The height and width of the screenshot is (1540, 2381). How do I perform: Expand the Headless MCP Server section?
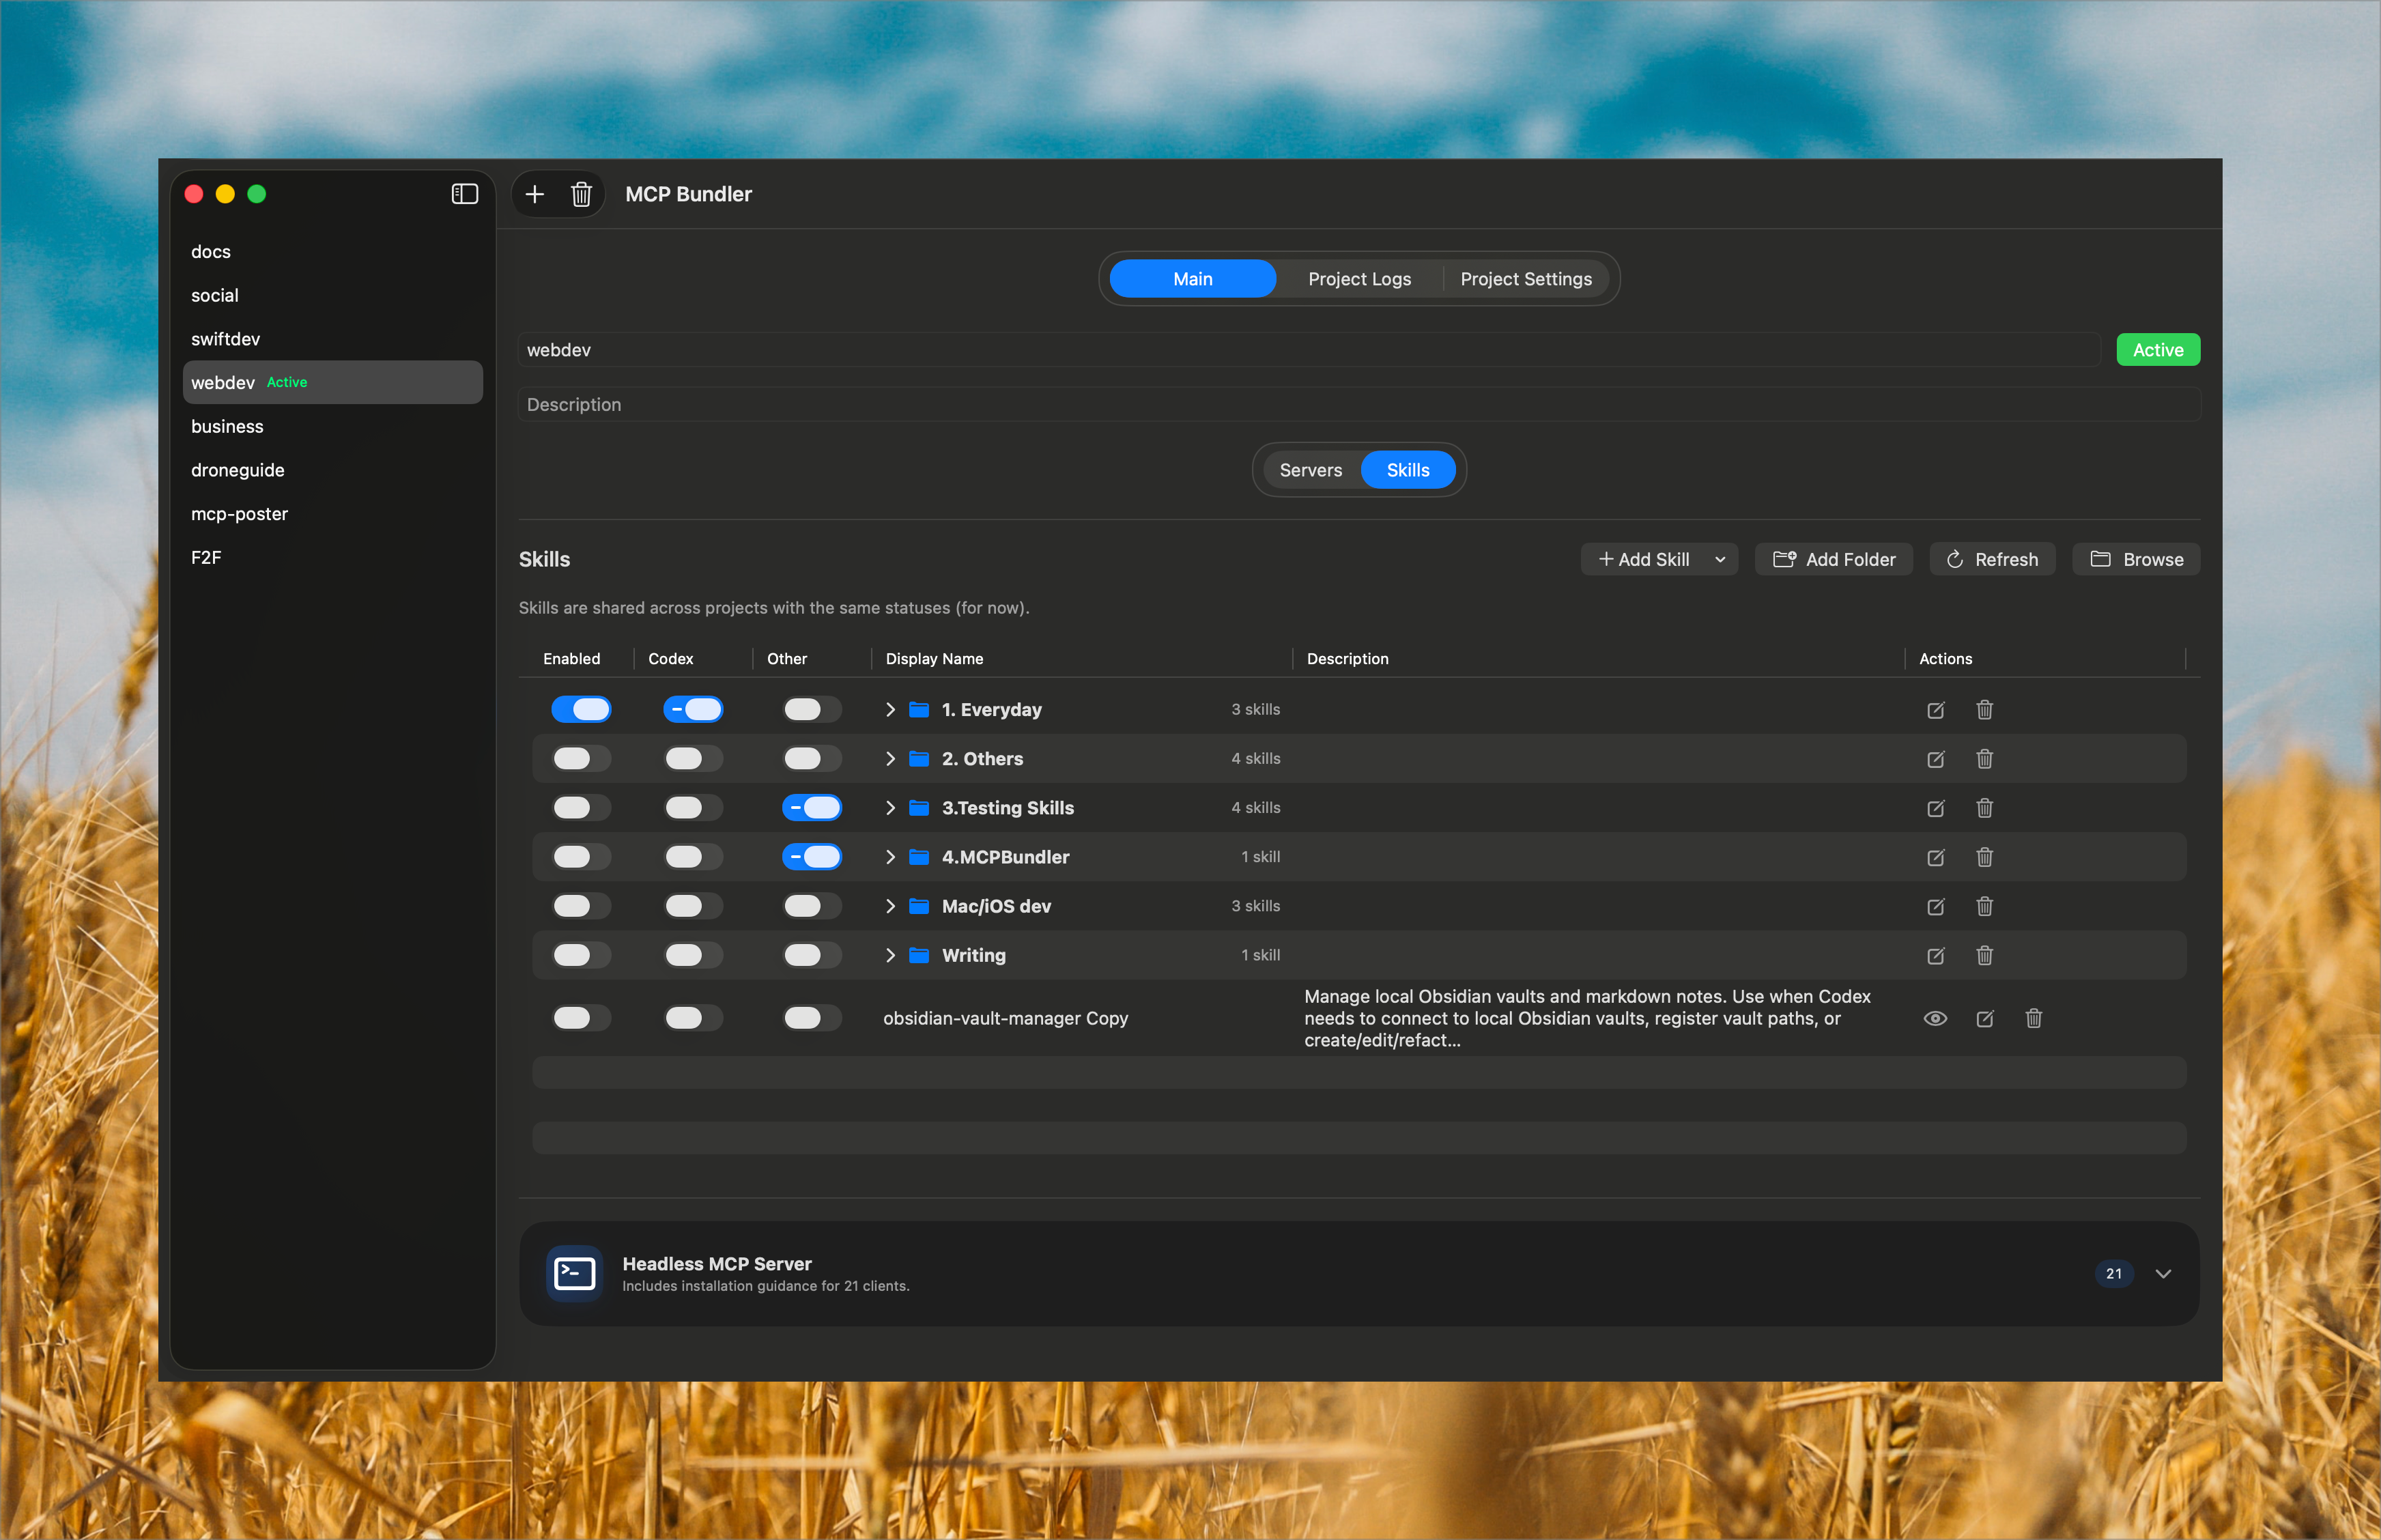click(2162, 1274)
